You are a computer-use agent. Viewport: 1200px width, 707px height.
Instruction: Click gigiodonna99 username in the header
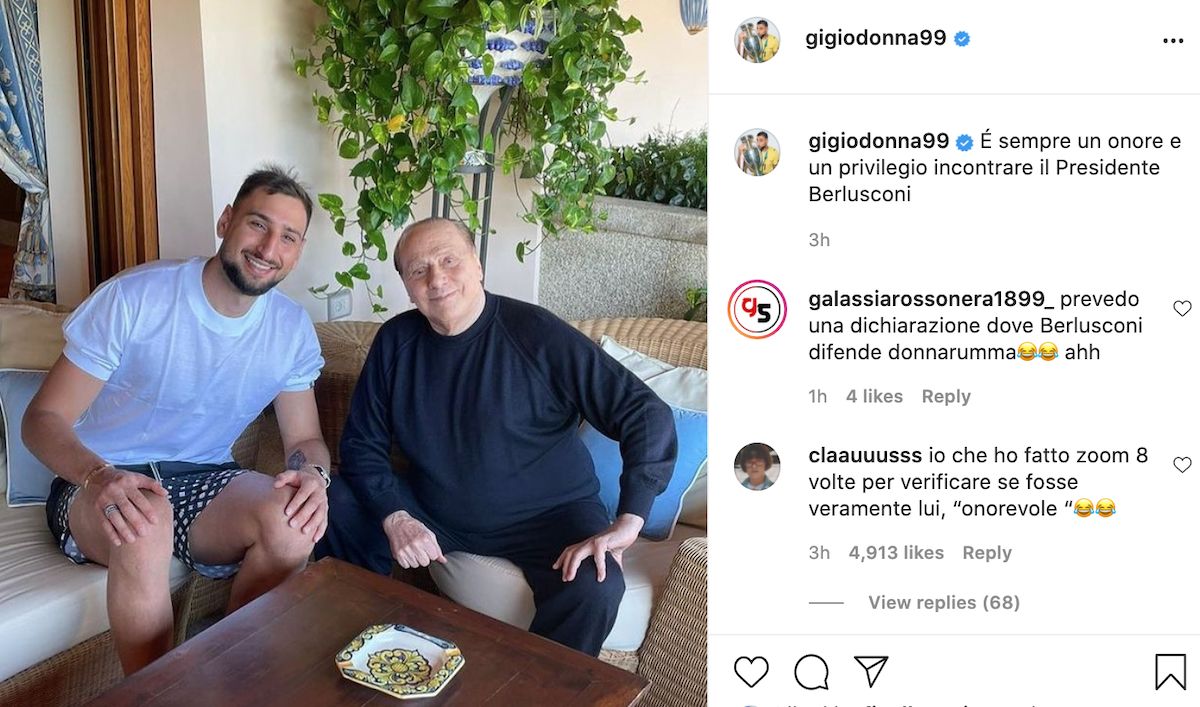(876, 39)
